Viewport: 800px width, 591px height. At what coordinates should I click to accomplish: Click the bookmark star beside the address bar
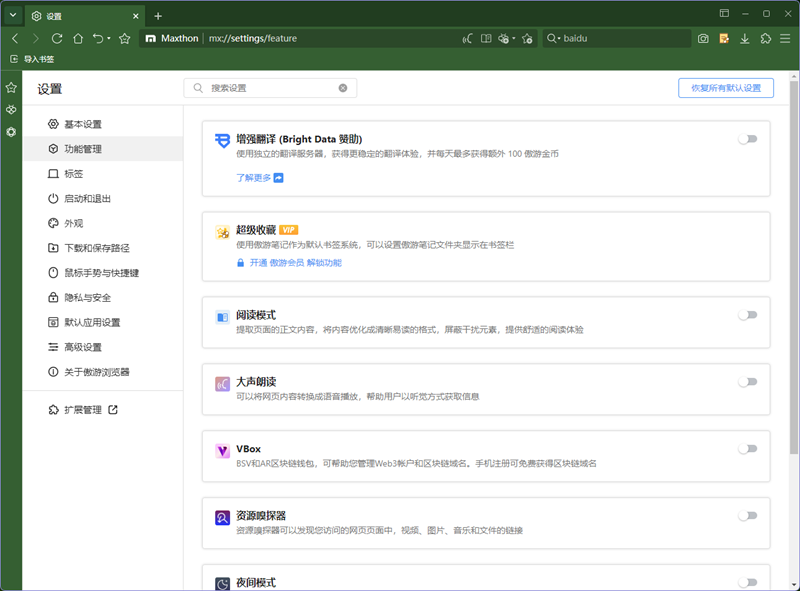click(125, 38)
